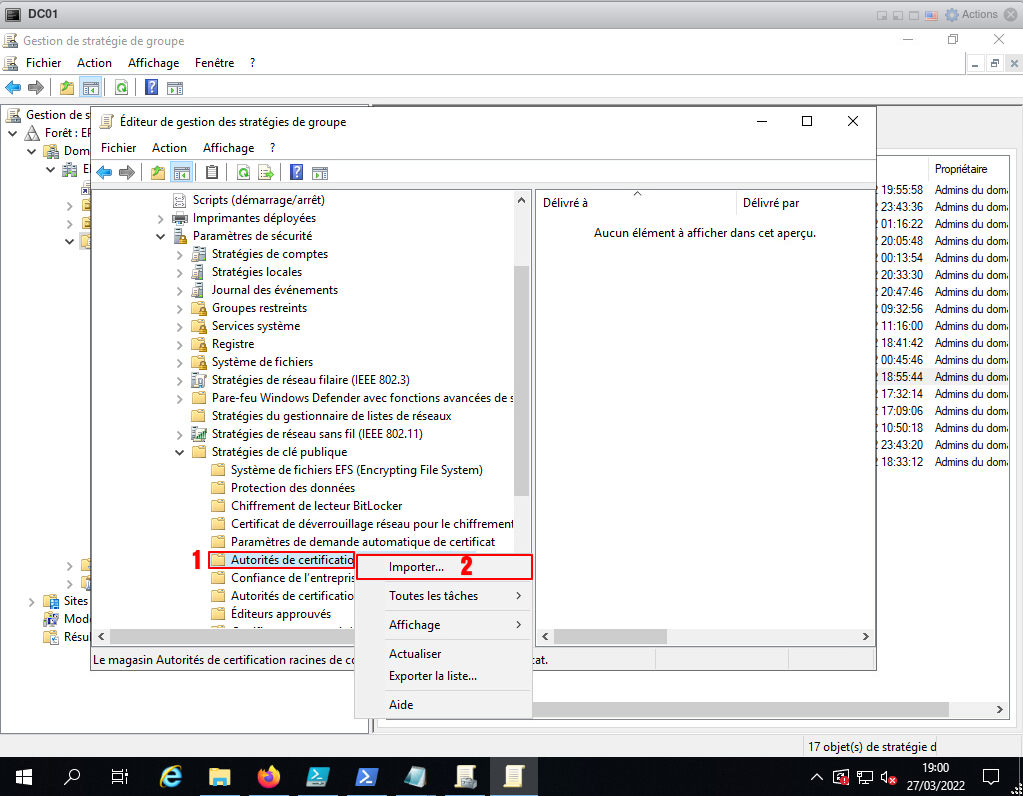Toggle the show/hide console tree icon in editor

(x=181, y=172)
